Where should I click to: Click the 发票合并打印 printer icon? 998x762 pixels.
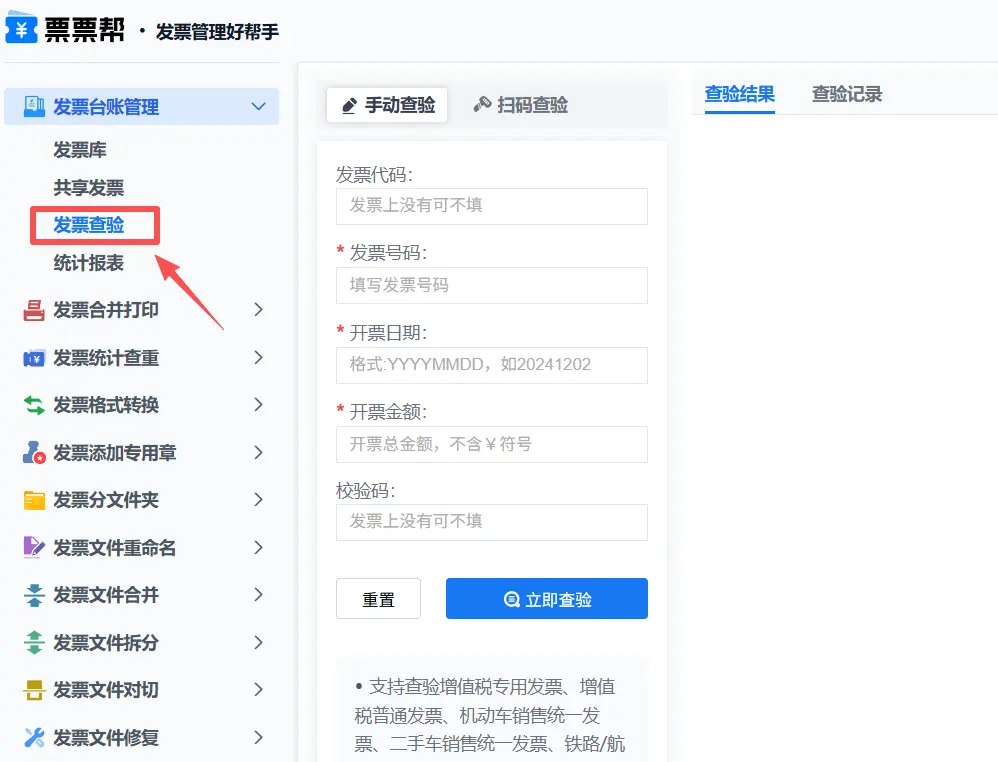[x=34, y=310]
